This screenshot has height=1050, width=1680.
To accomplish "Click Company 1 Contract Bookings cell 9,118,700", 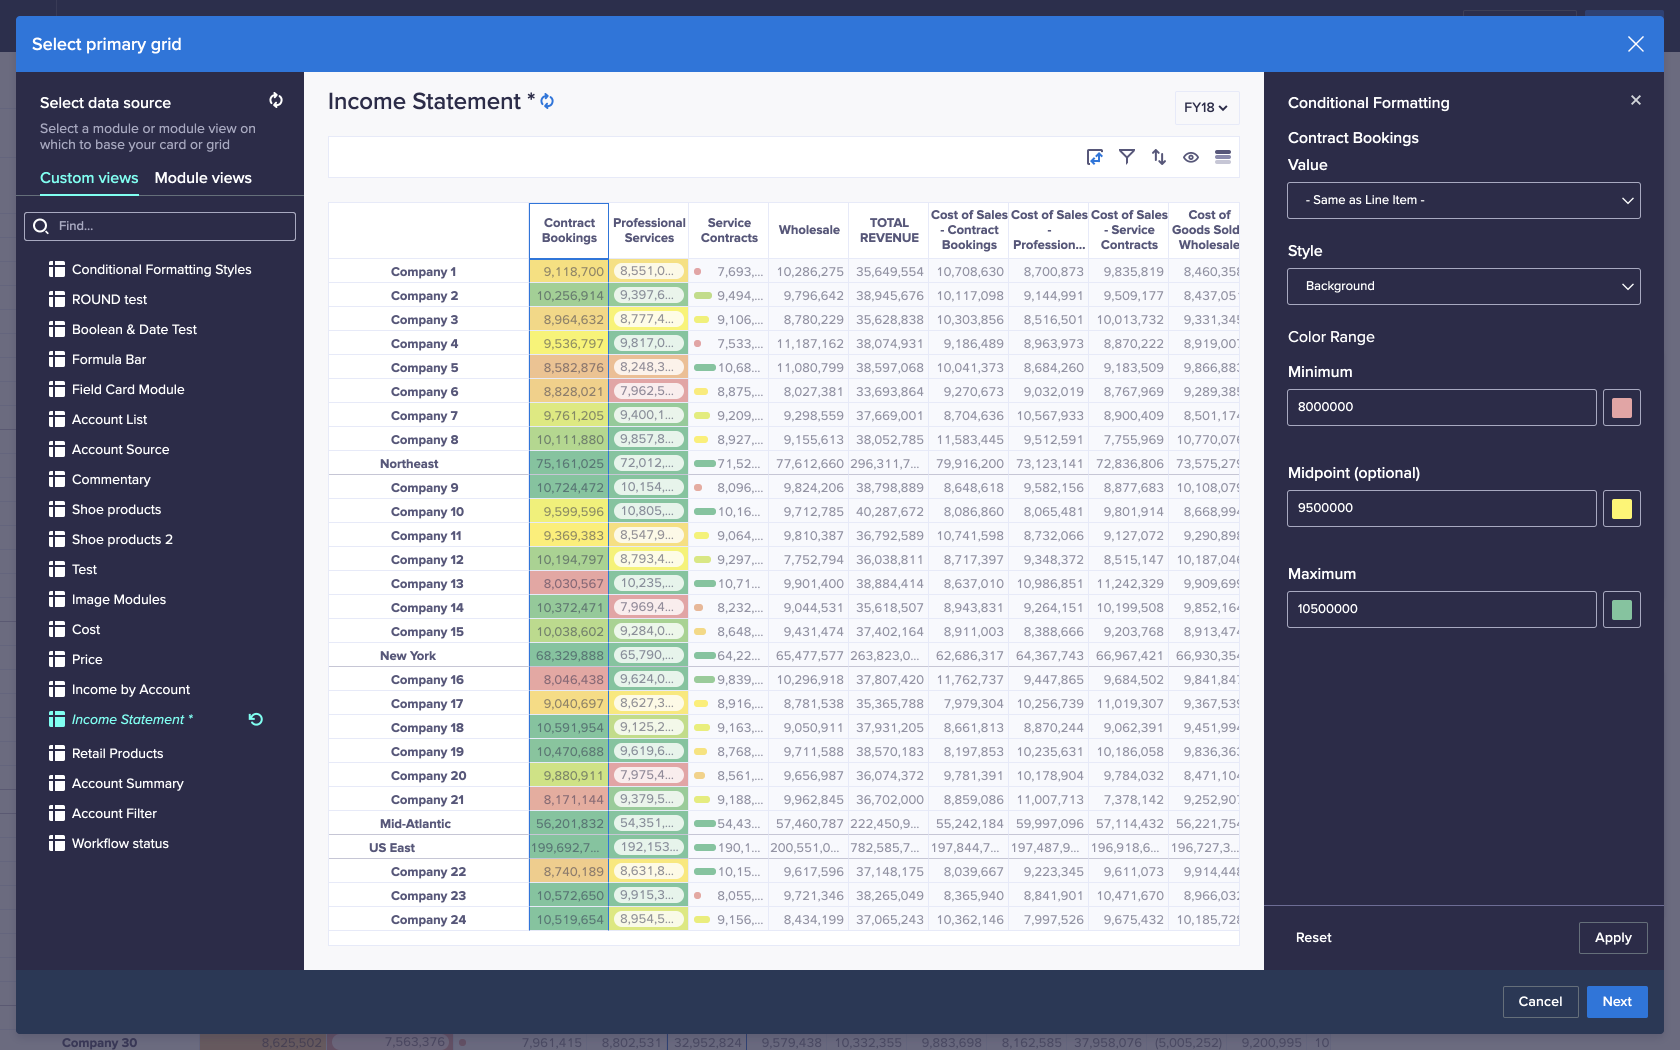I will [x=569, y=272].
